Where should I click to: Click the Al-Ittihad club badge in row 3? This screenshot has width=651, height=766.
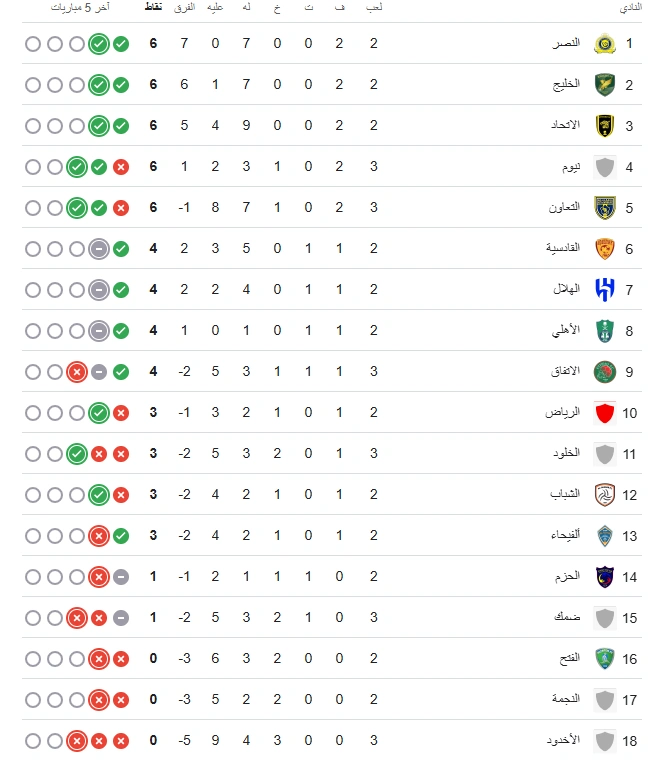click(605, 126)
